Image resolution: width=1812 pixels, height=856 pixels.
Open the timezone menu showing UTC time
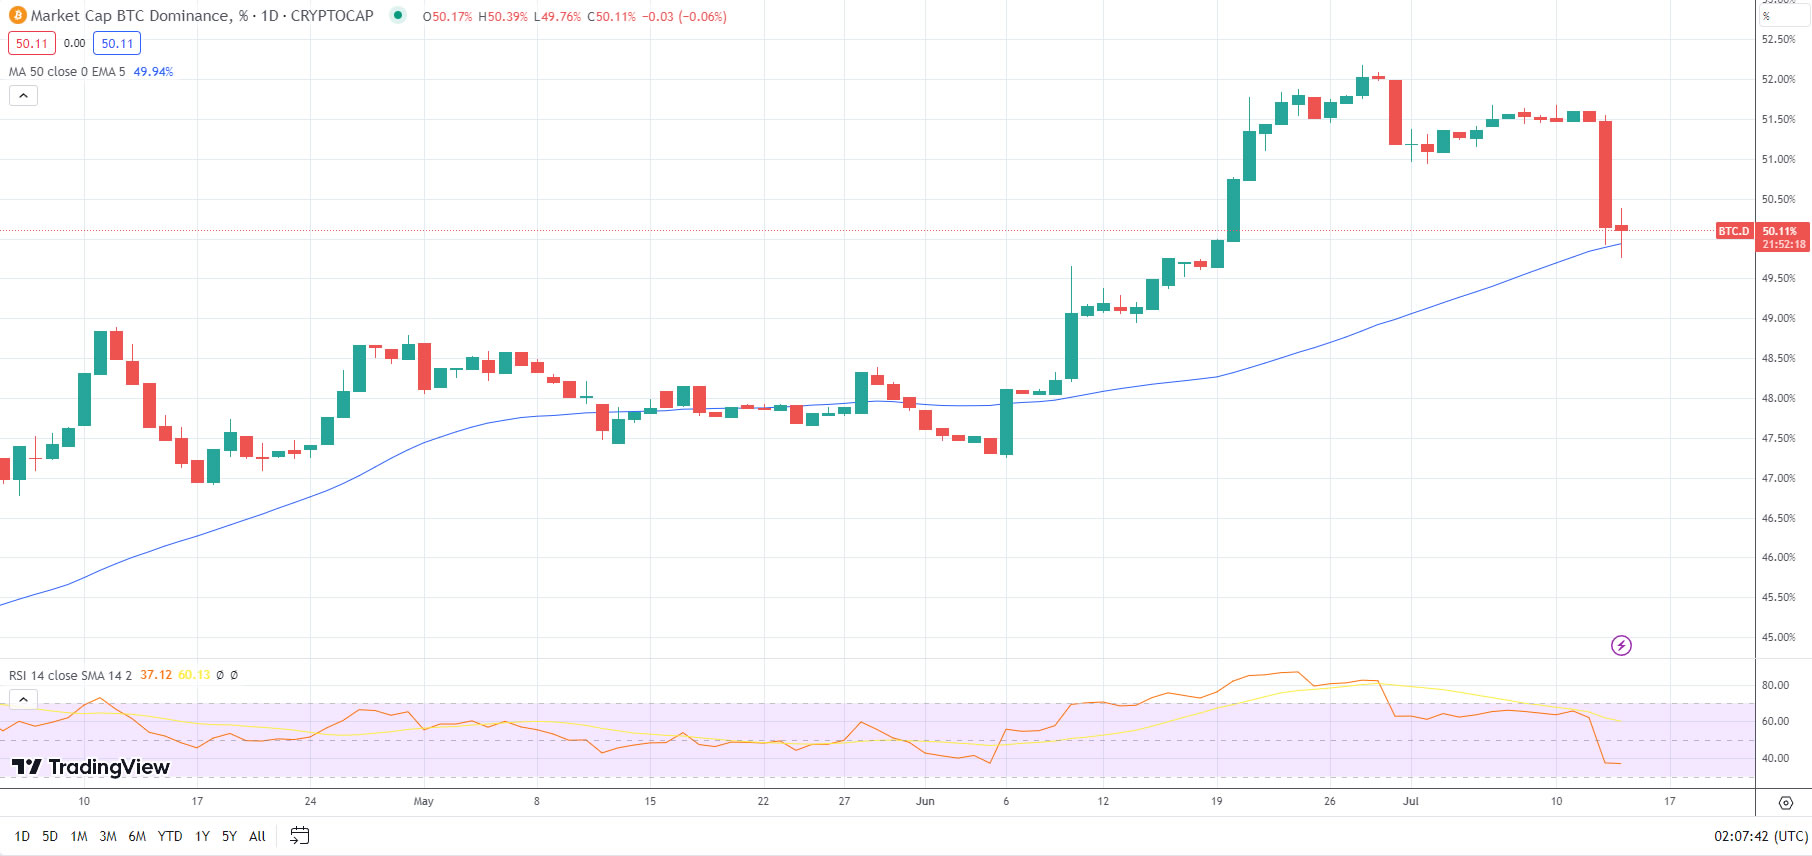1760,836
